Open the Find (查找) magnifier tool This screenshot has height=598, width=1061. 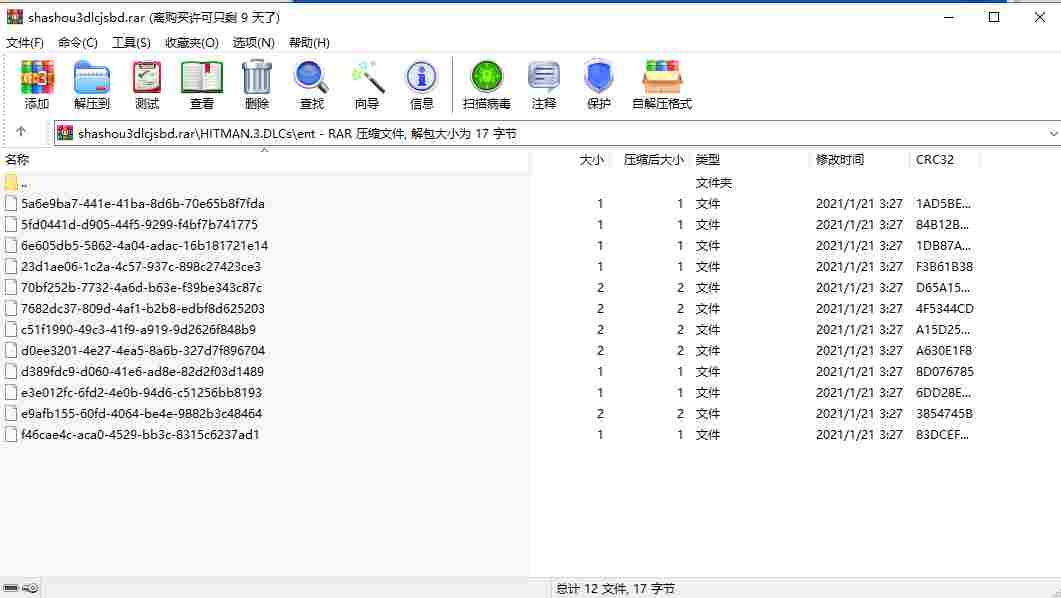click(x=311, y=85)
